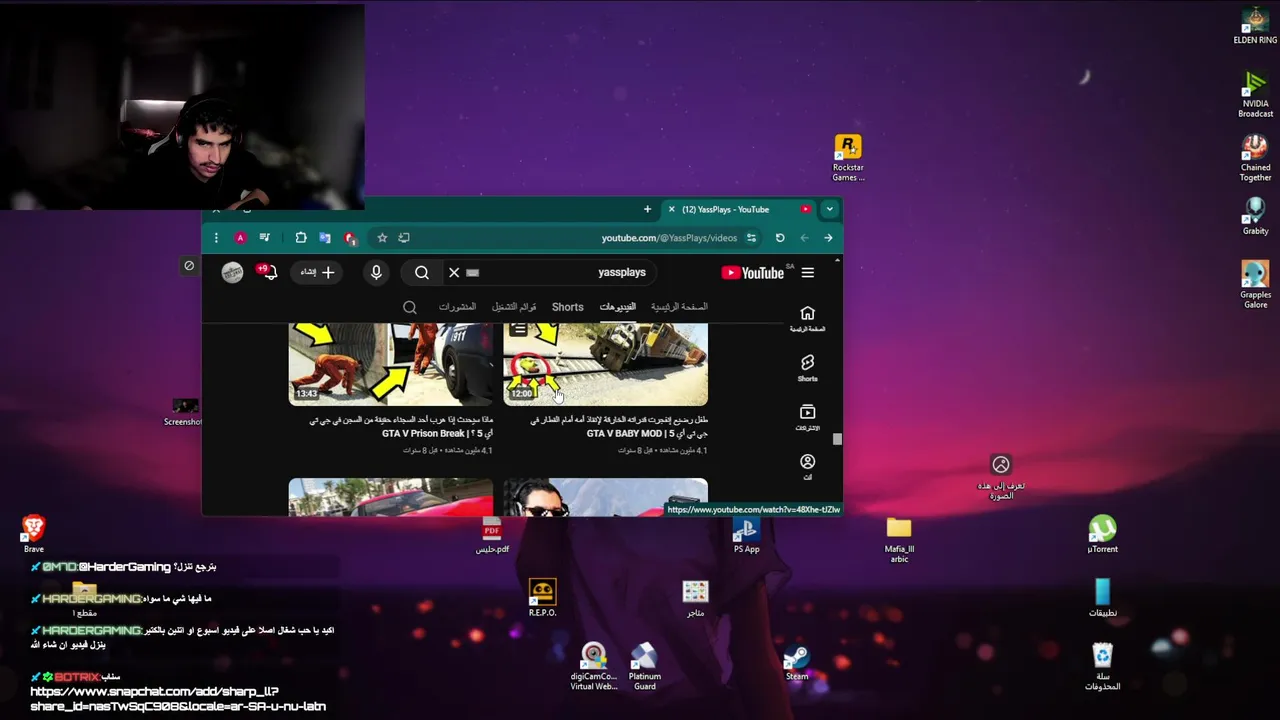Screen dimensions: 1280x720
Task: Open the You section in YouTube sidebar
Action: [x=807, y=466]
